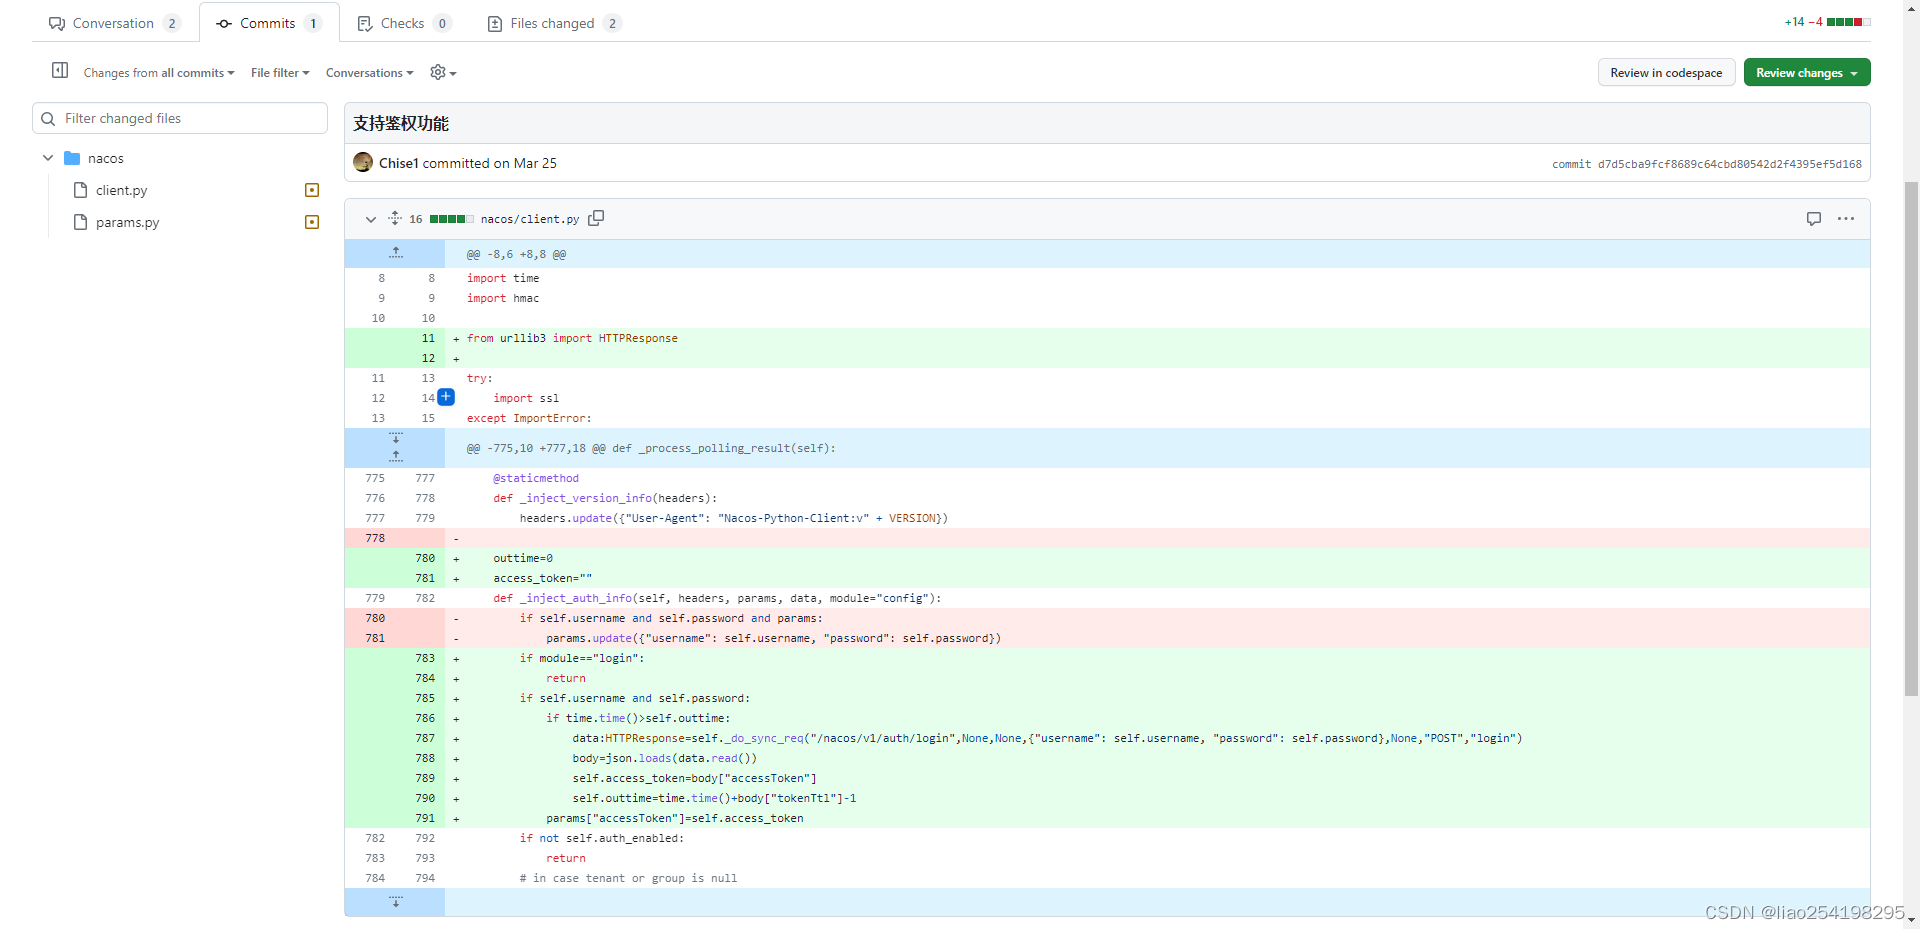
Task: Open the diff display settings gear menu
Action: click(440, 72)
